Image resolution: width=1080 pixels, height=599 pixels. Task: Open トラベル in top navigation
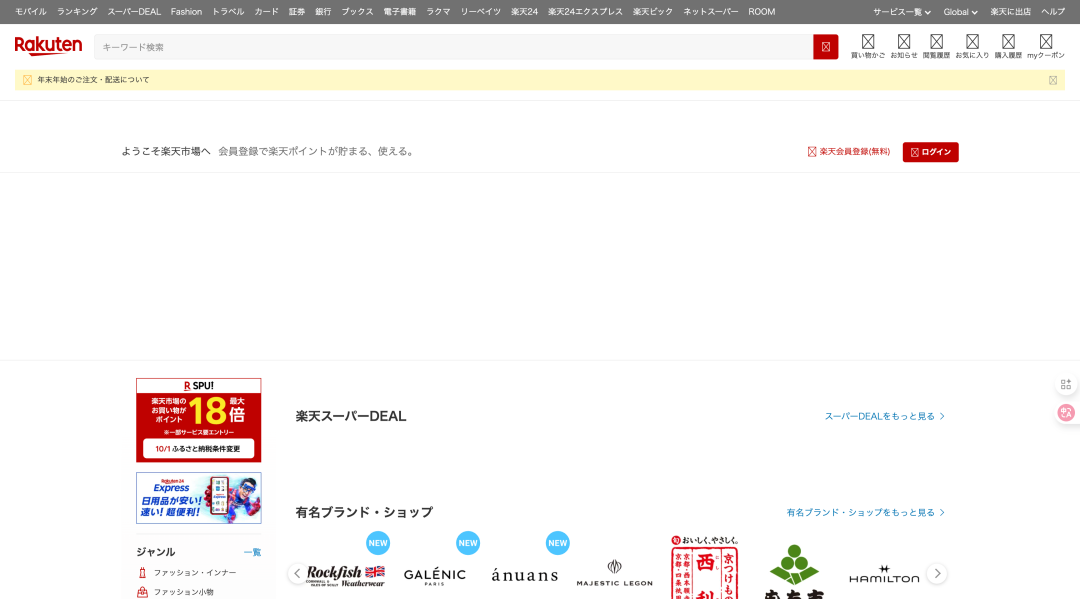[228, 12]
